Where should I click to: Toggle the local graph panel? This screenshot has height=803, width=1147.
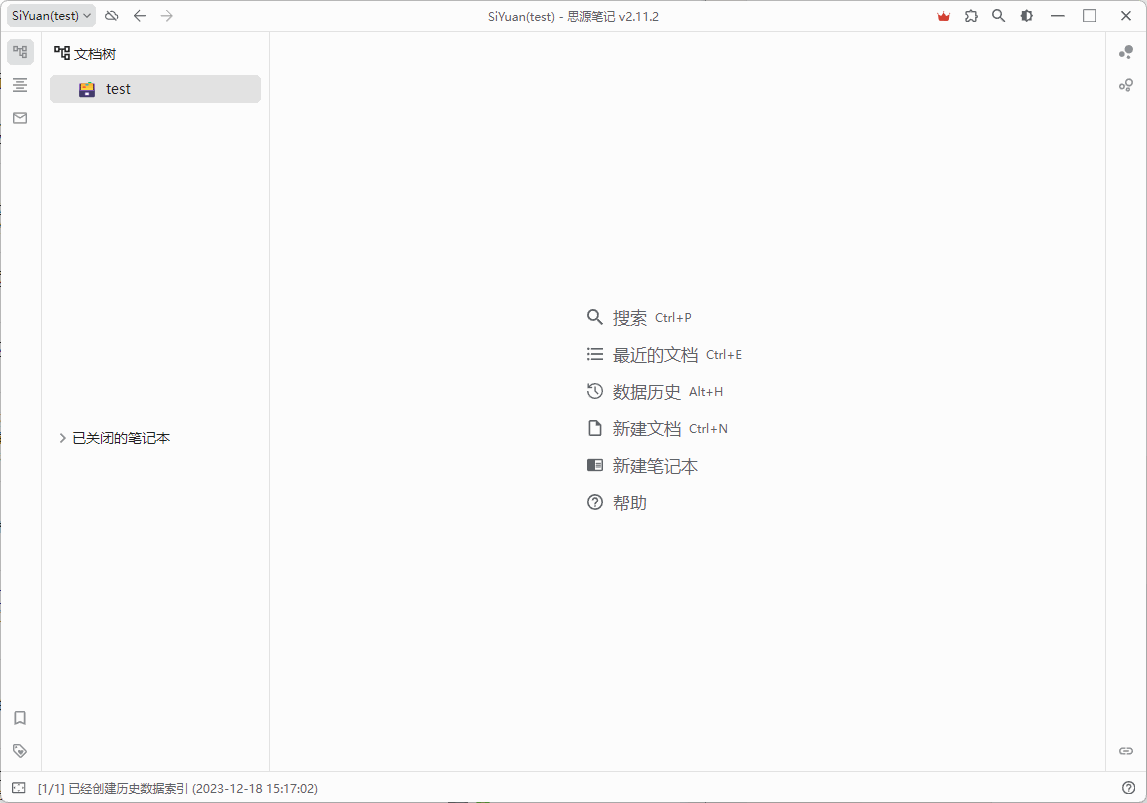[x=1126, y=86]
